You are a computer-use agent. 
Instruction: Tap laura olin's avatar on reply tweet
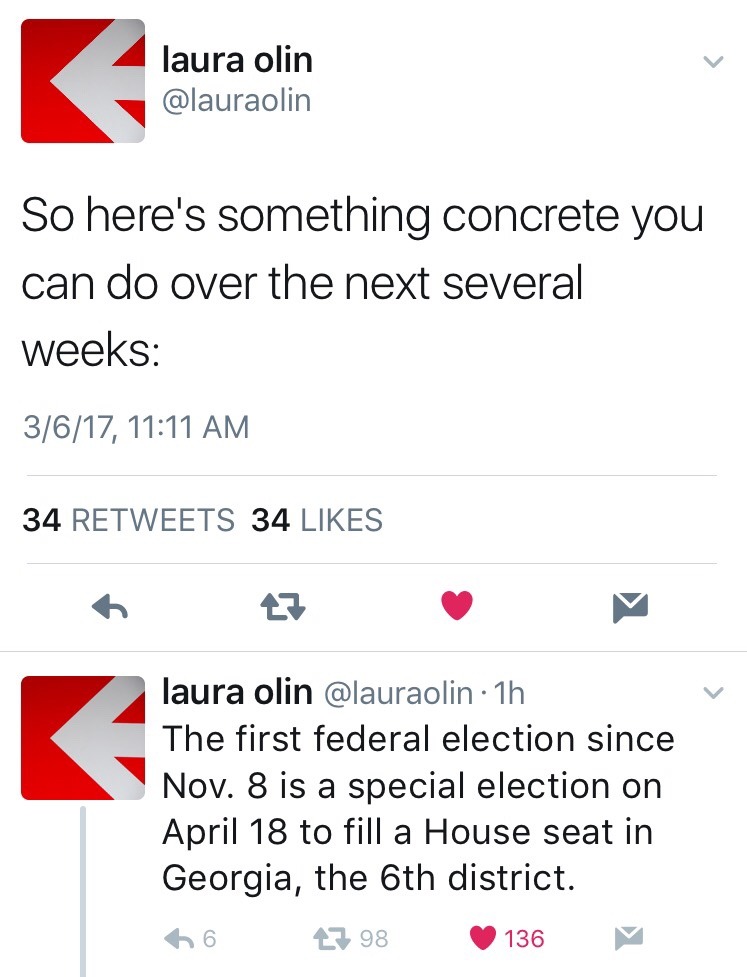point(83,738)
